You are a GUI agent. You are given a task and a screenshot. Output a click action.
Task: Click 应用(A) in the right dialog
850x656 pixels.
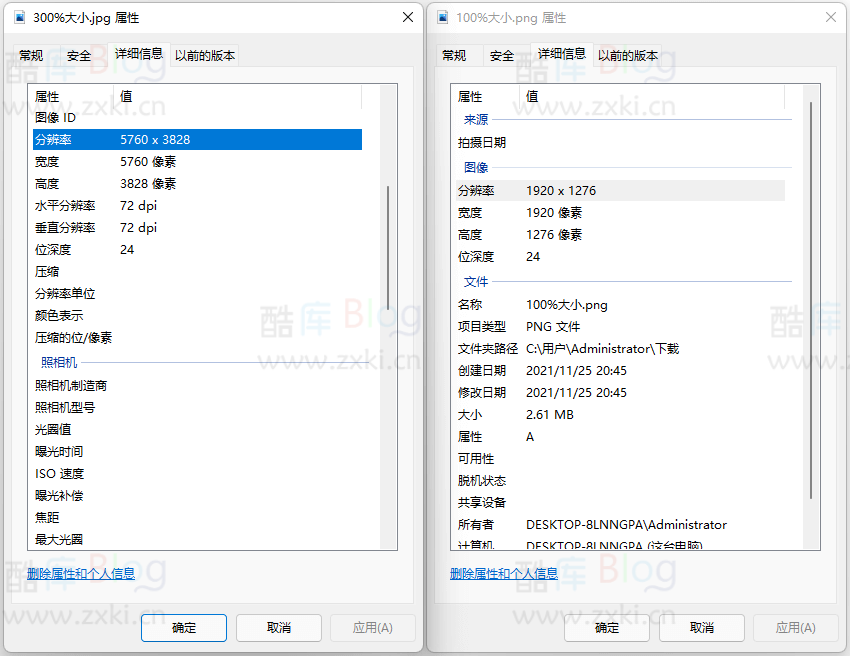pos(795,628)
